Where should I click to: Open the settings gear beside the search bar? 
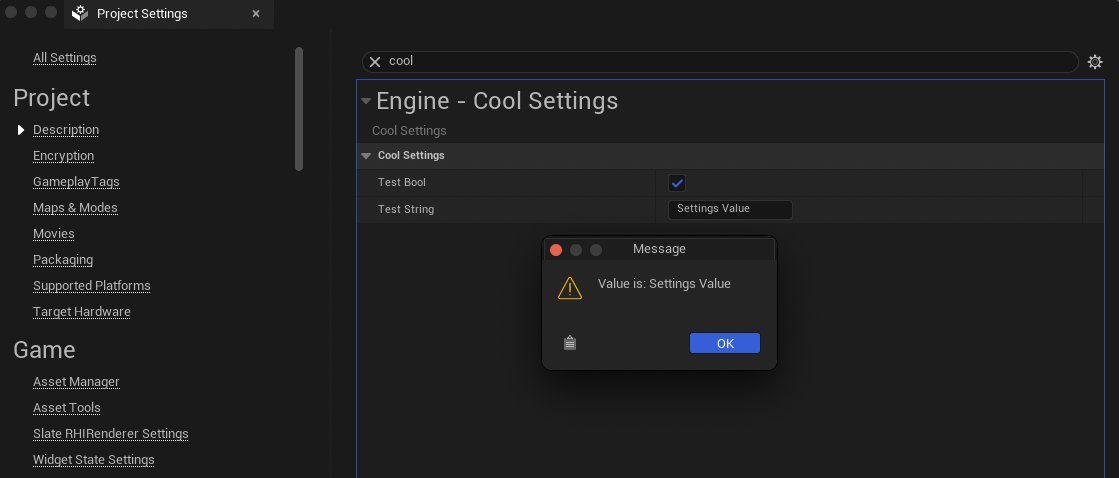coord(1095,62)
